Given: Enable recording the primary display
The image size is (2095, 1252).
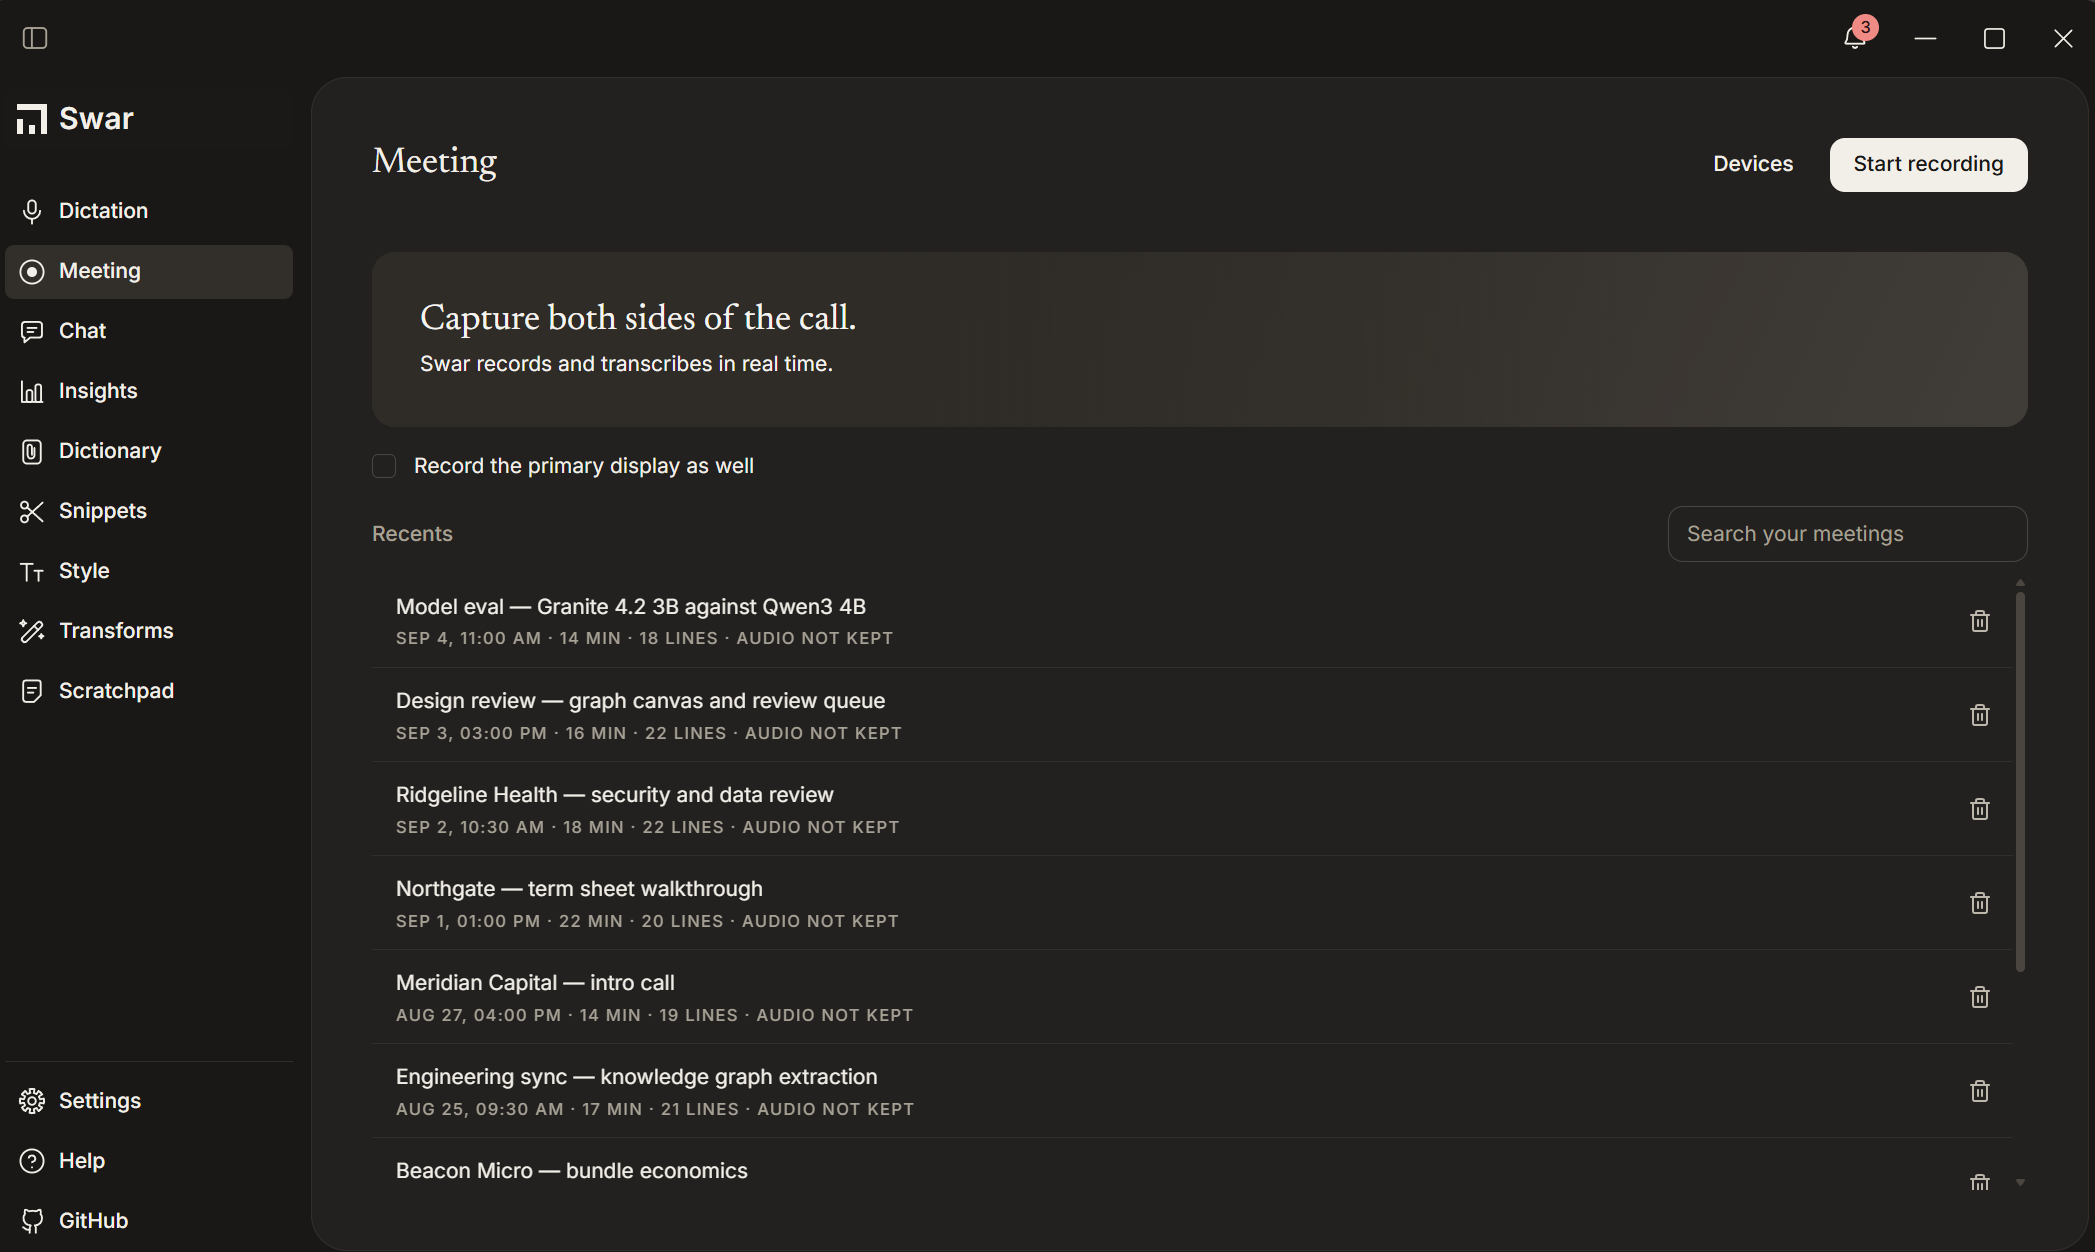Looking at the screenshot, I should pos(384,466).
